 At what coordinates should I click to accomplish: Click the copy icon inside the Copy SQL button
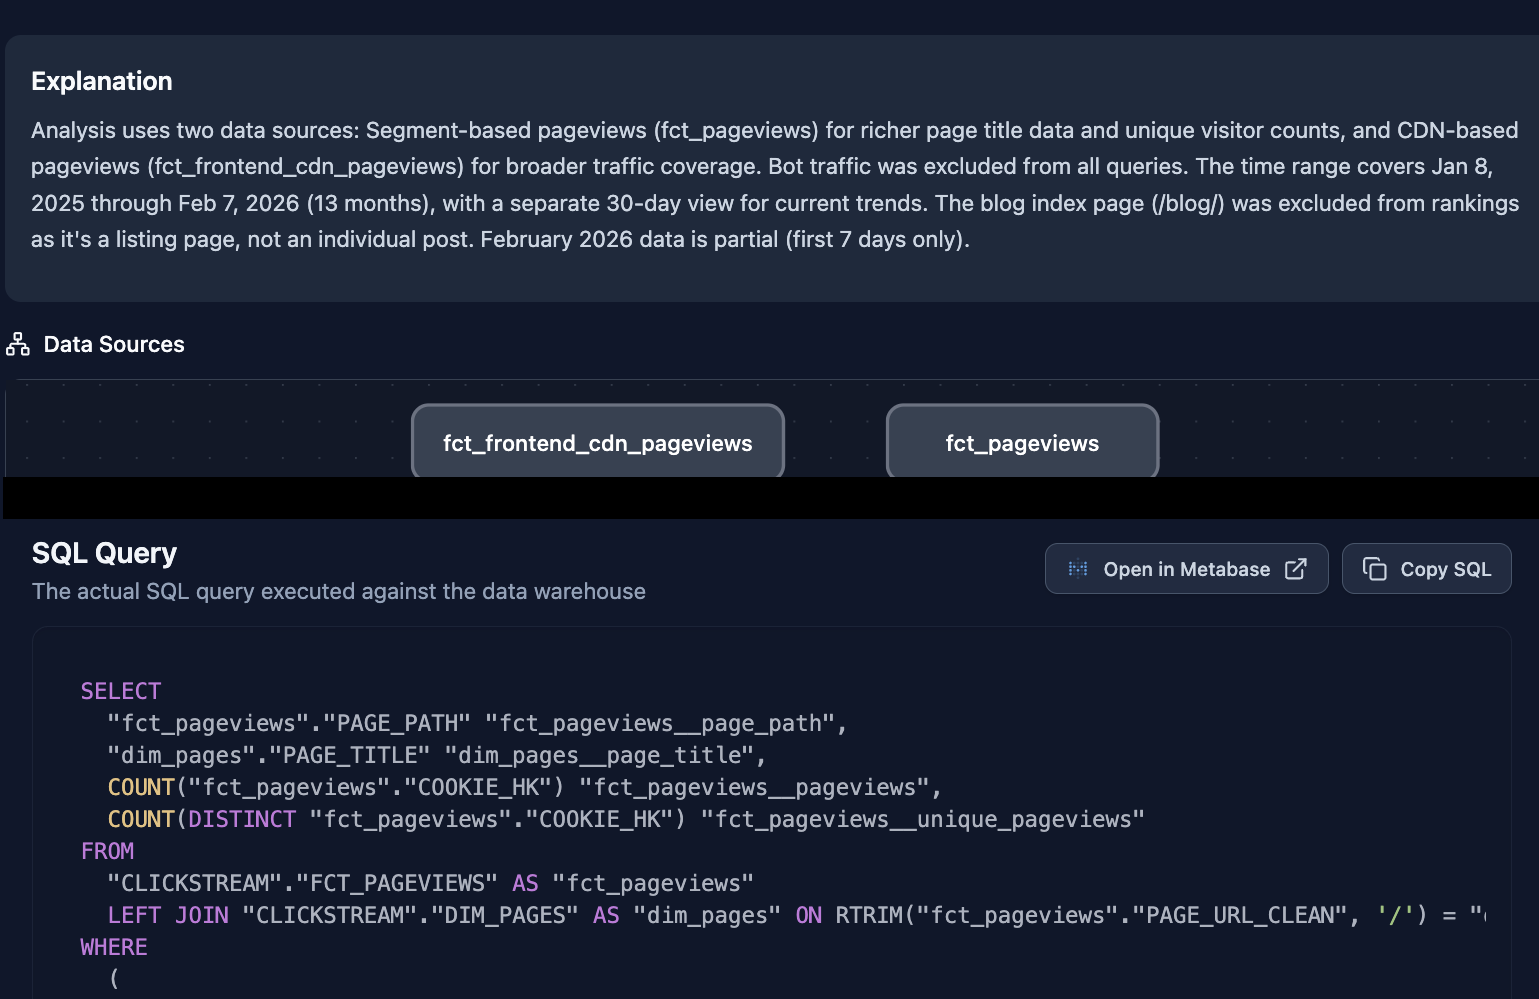pos(1374,568)
